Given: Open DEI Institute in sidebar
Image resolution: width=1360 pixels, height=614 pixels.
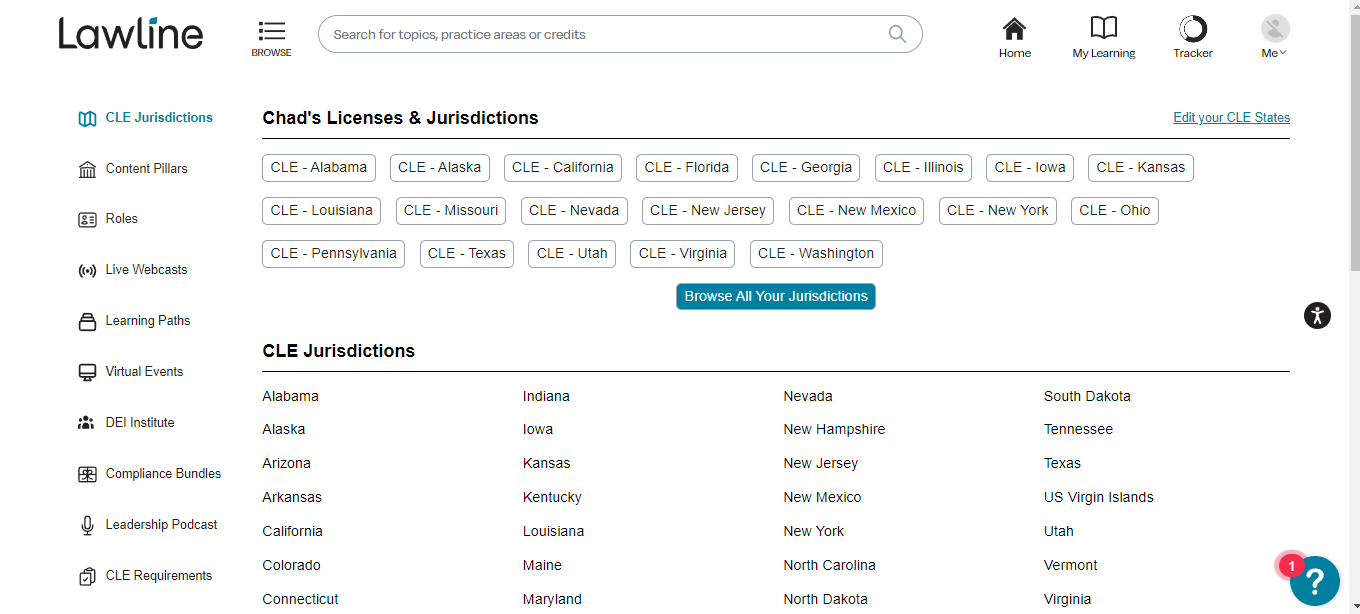Looking at the screenshot, I should [140, 422].
